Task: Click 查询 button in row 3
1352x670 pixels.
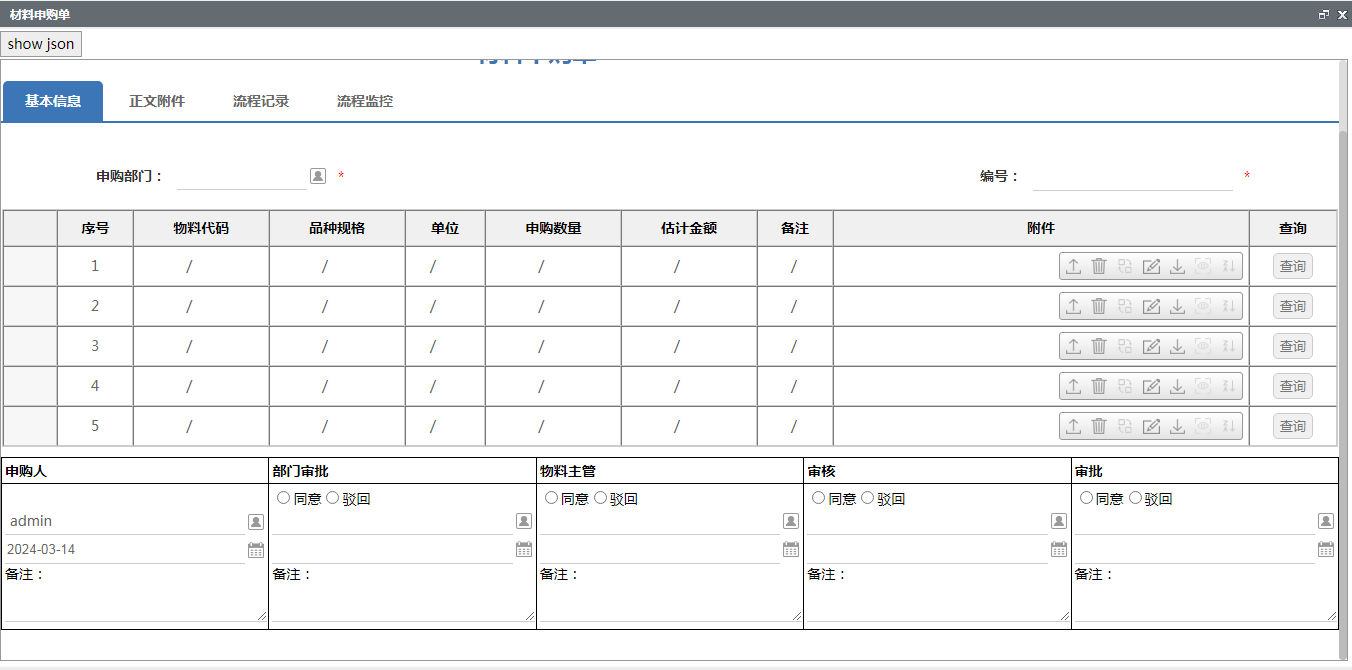Action: click(1292, 346)
